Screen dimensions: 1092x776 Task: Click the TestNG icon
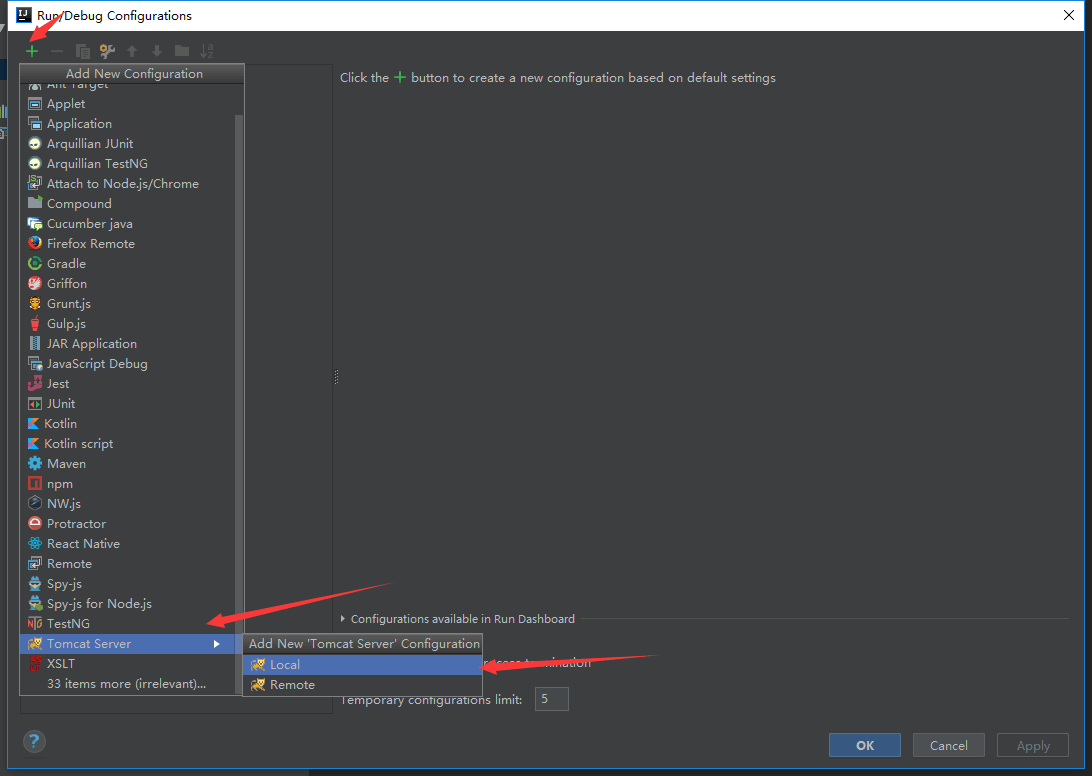(35, 623)
